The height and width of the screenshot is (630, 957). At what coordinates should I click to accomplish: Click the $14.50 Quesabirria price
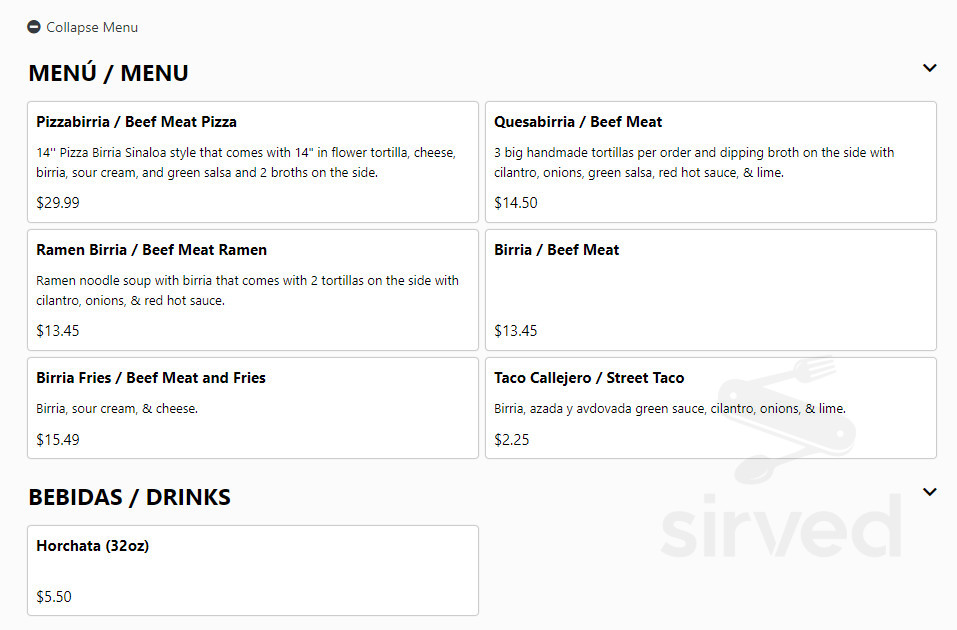515,203
